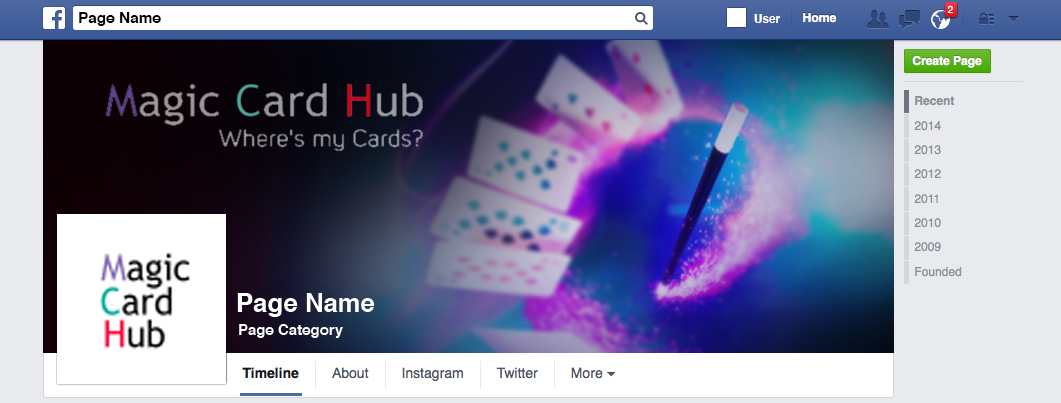Open the notifications globe icon

940,20
